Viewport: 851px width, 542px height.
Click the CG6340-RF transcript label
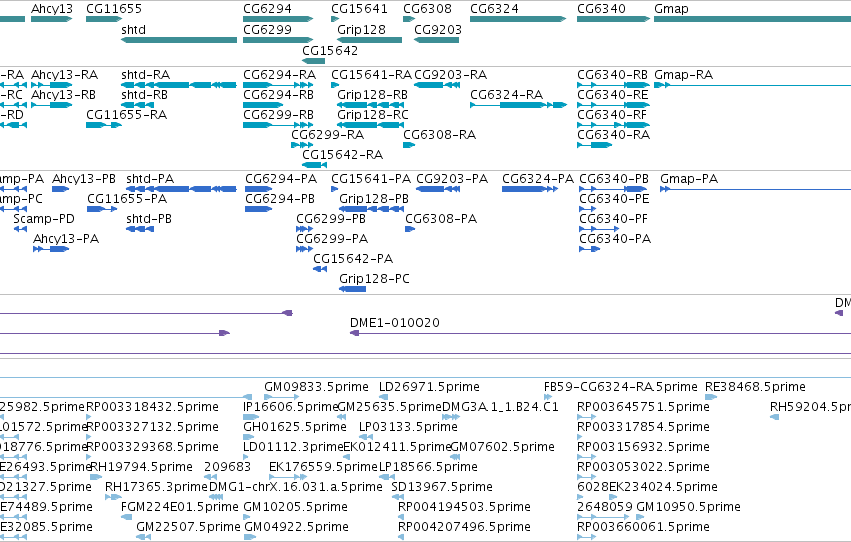612,114
